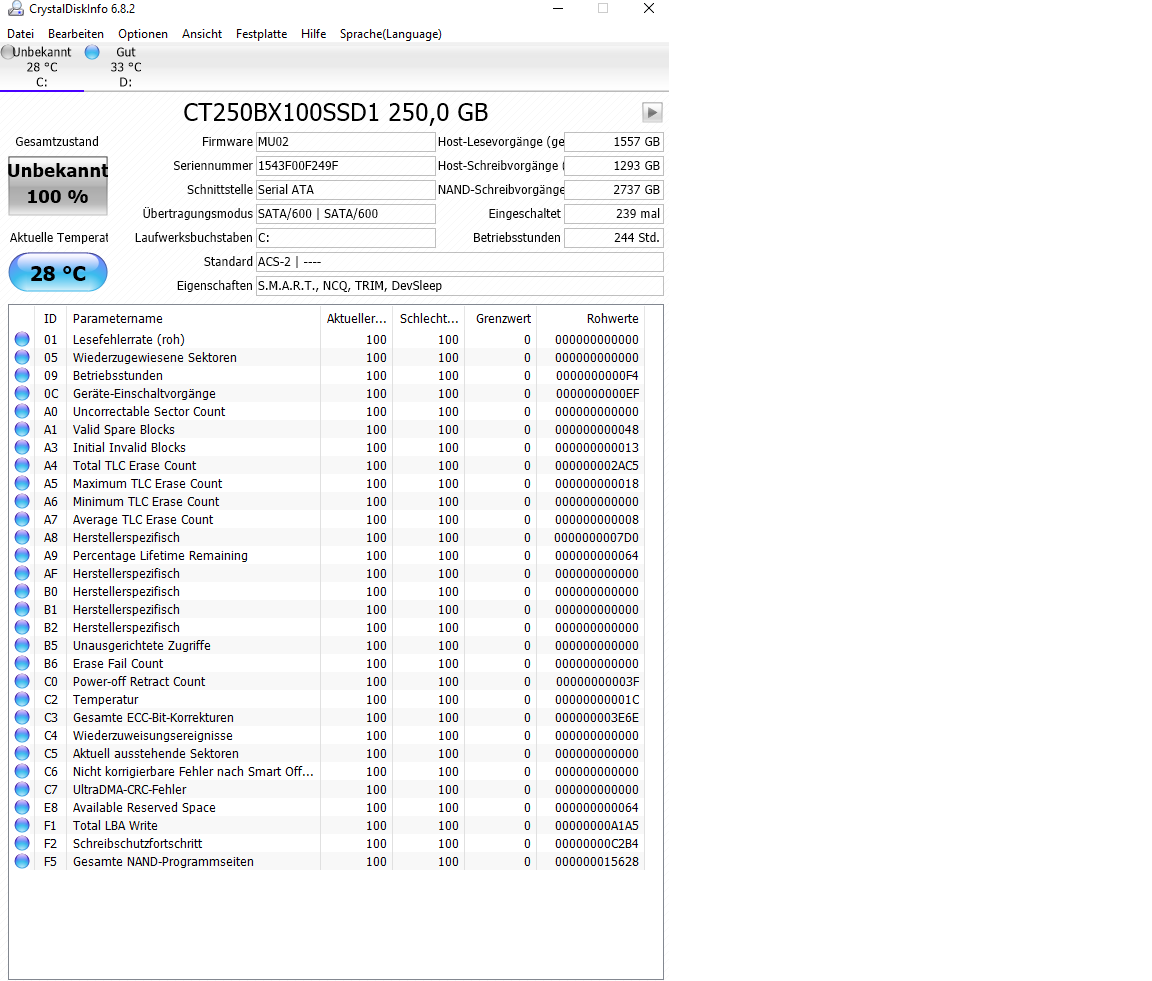Viewport: 1152px width, 981px height.
Task: Click the Betriebsstunden value 244 Std.
Action: (613, 238)
